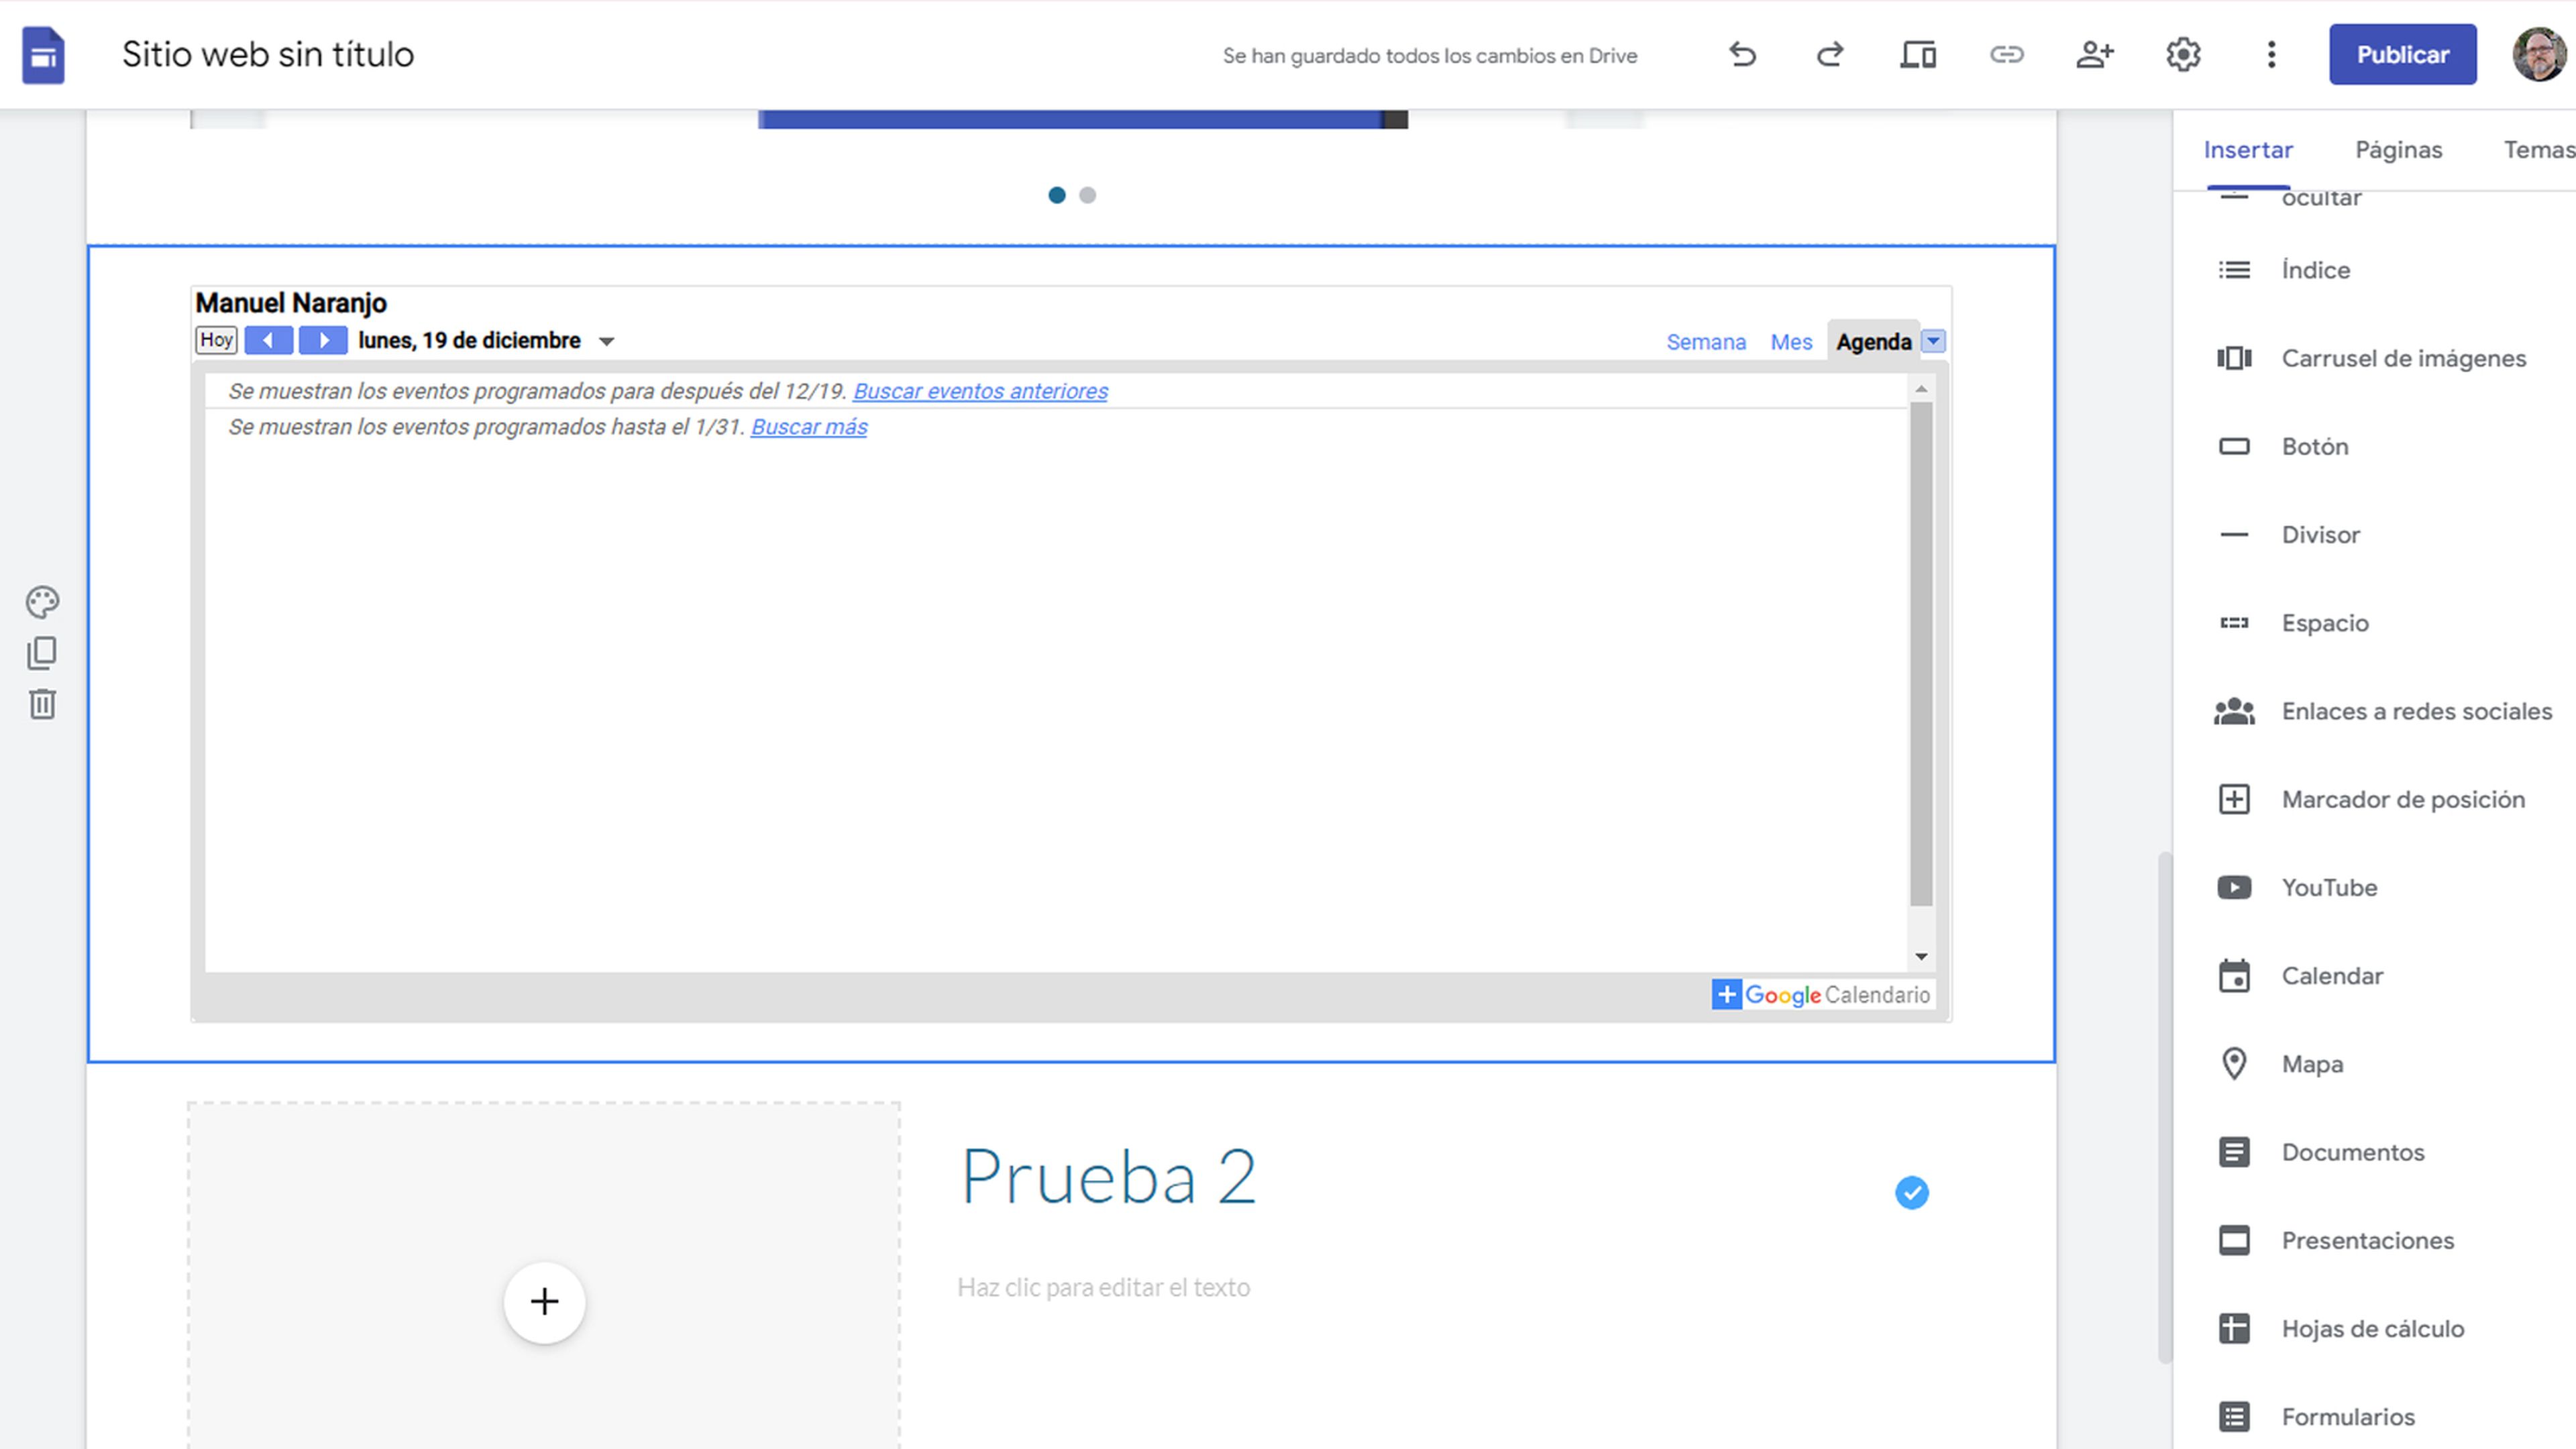Follow the Buscar eventos anteriores link
This screenshot has width=2576, height=1449.
click(980, 391)
